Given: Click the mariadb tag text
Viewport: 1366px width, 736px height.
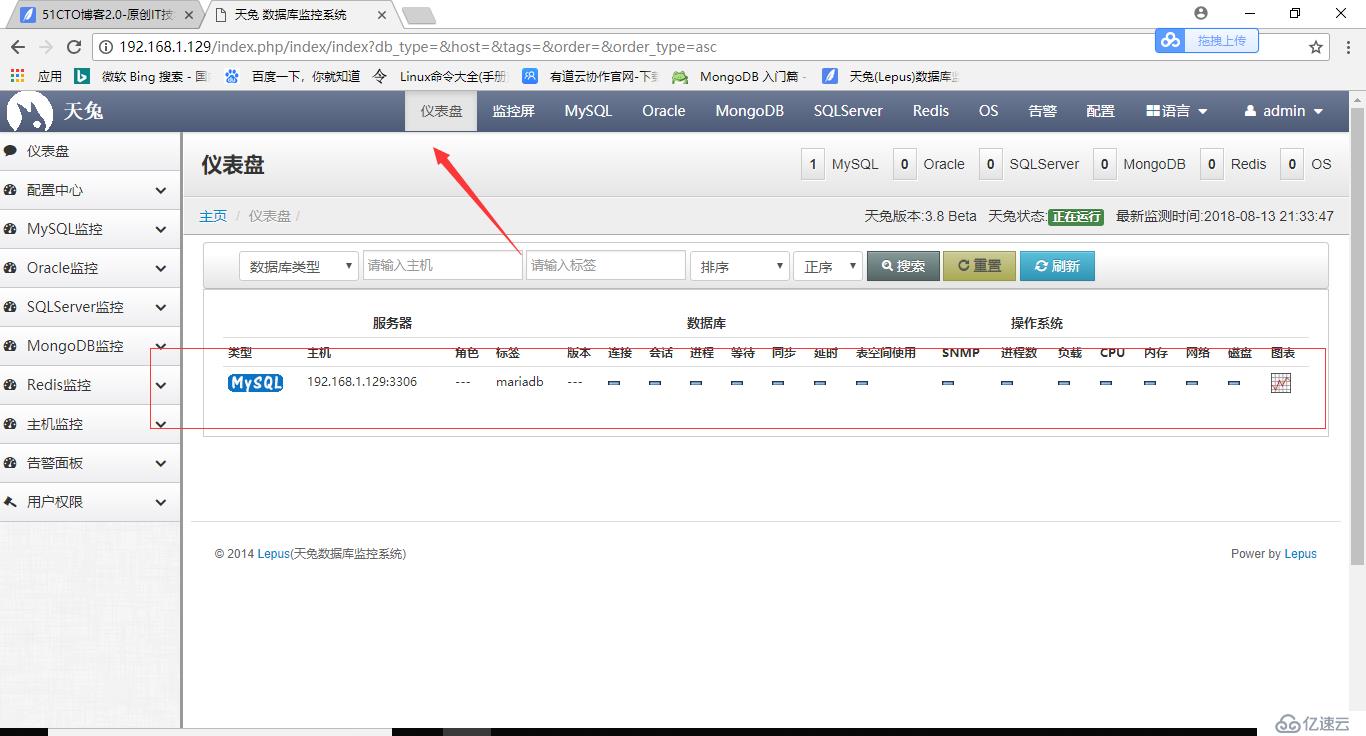Looking at the screenshot, I should [519, 382].
